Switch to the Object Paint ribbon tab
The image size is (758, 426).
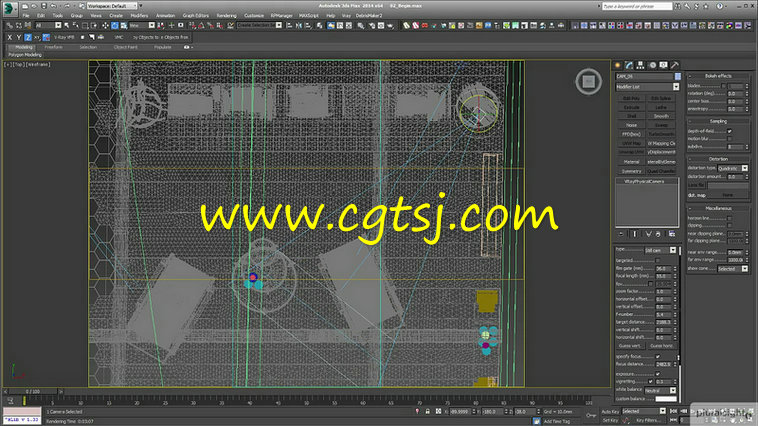click(x=126, y=47)
